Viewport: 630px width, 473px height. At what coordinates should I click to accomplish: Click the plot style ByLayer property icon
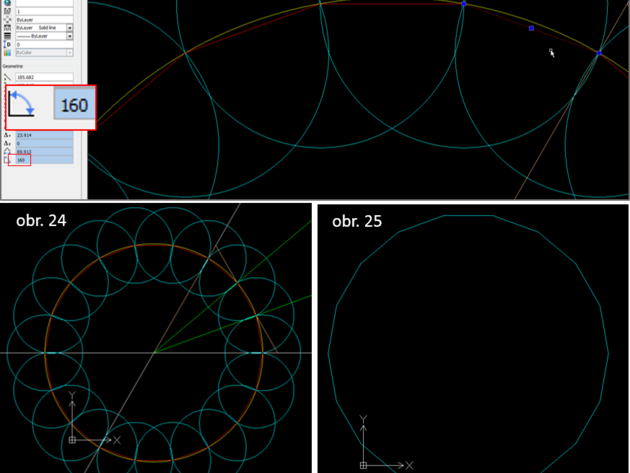click(x=7, y=20)
